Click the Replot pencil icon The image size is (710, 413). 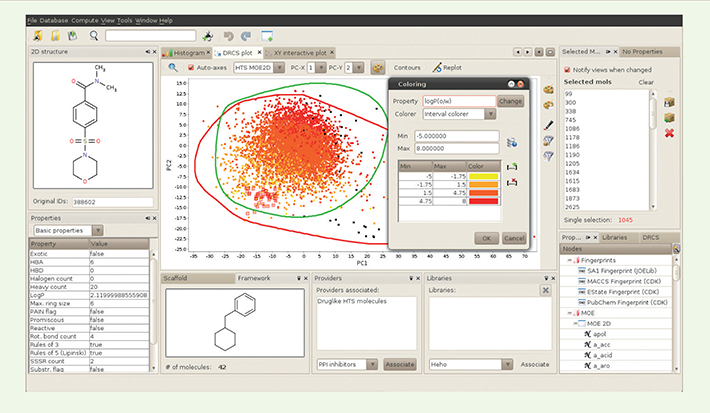[437, 67]
